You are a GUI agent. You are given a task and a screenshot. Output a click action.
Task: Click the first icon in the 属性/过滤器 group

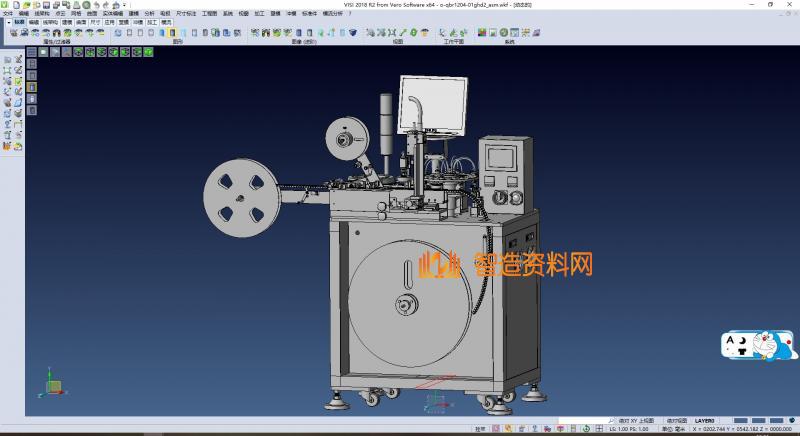(x=14, y=33)
